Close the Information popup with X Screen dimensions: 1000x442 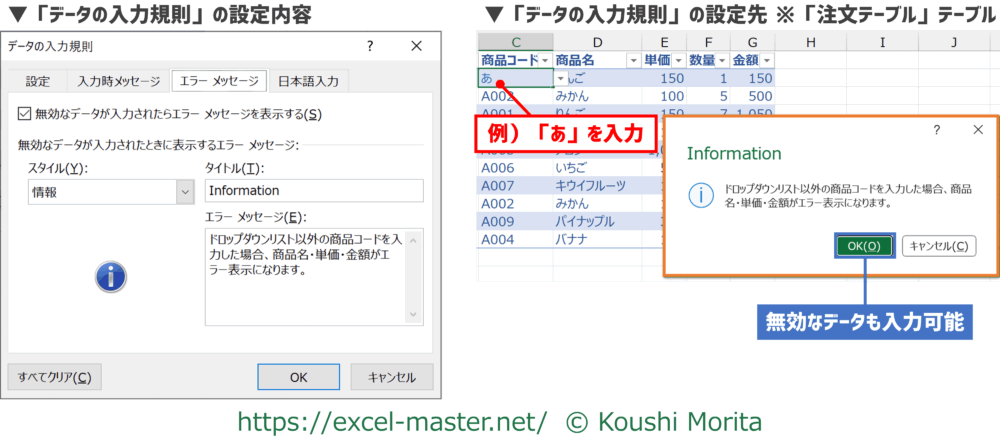point(977,130)
